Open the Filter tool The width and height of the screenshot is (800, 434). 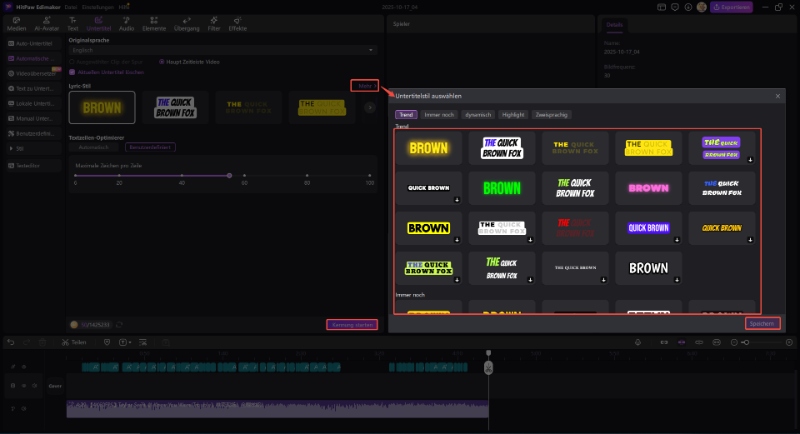(213, 24)
